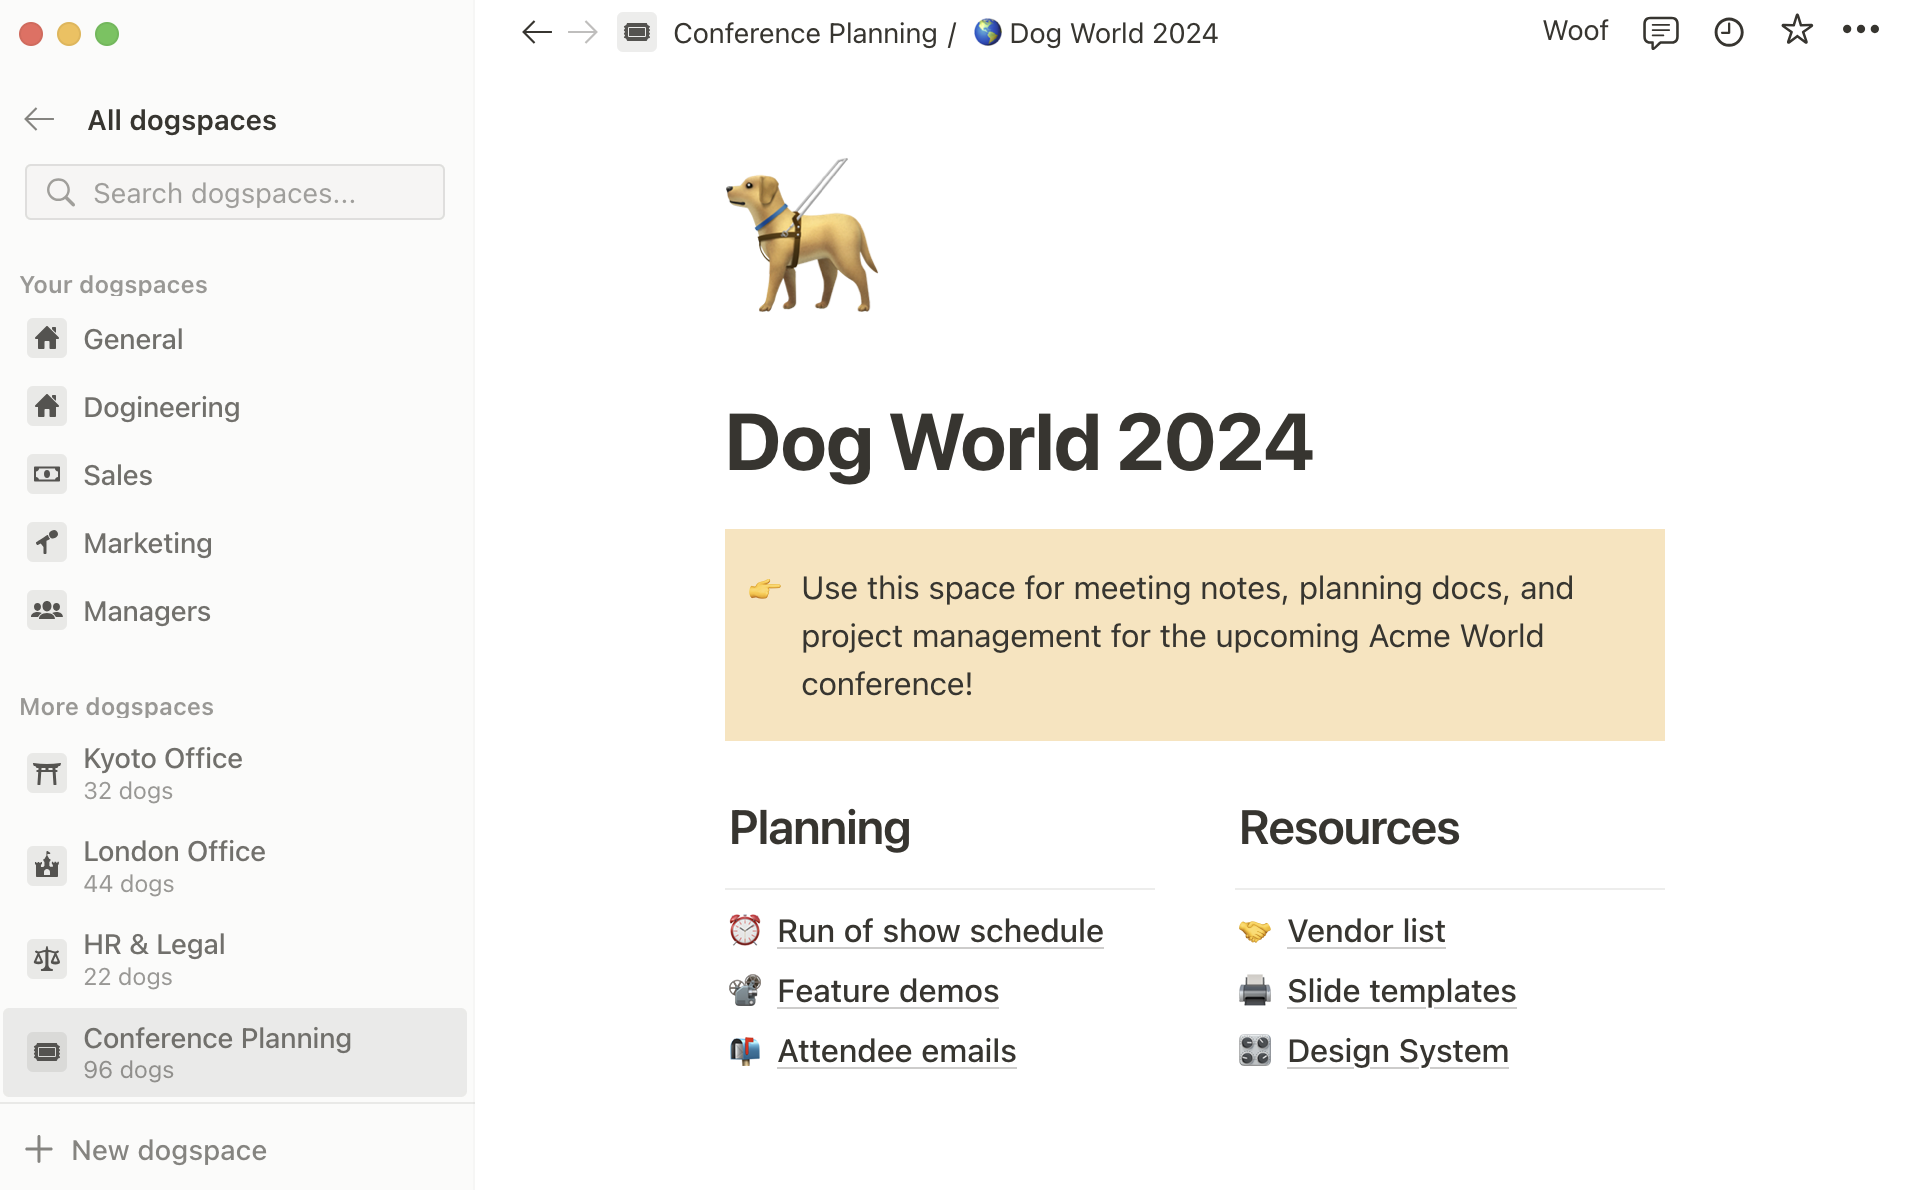Open the Kyoto Office dogspace
The image size is (1910, 1190).
pyautogui.click(x=162, y=758)
